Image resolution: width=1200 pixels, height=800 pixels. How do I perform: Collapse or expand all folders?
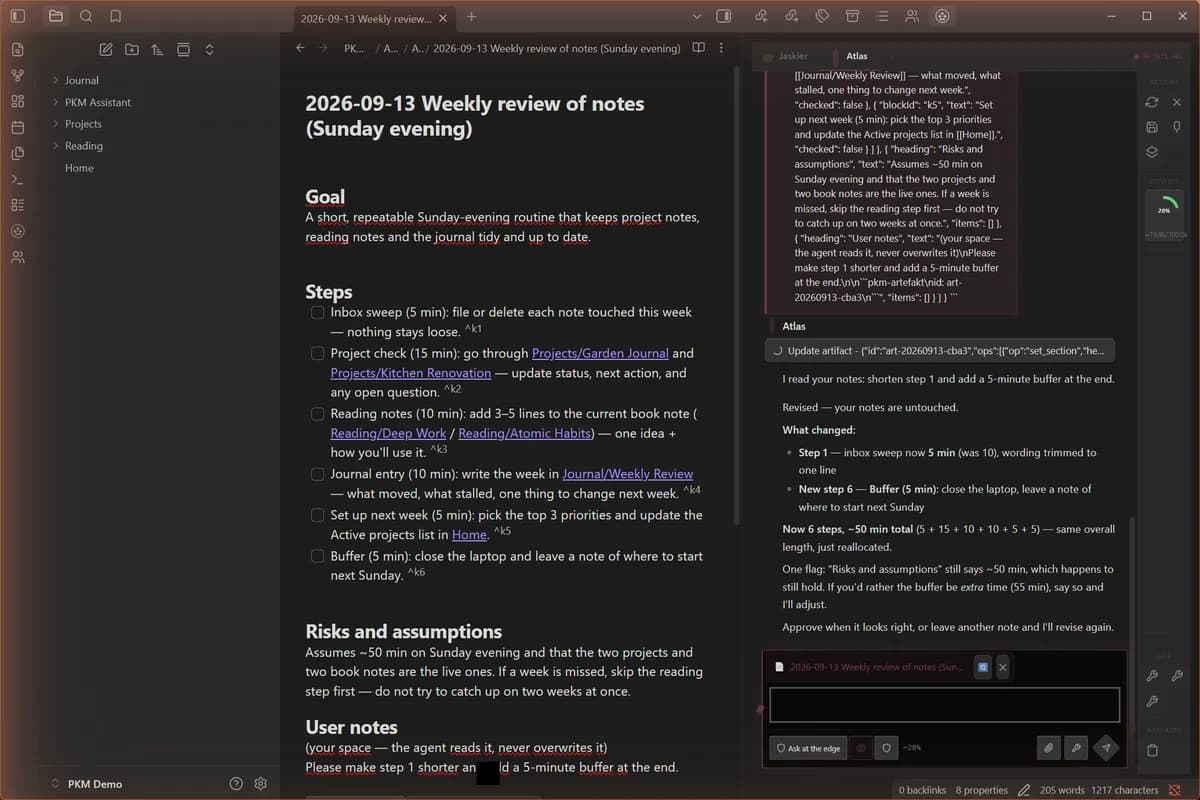(209, 49)
